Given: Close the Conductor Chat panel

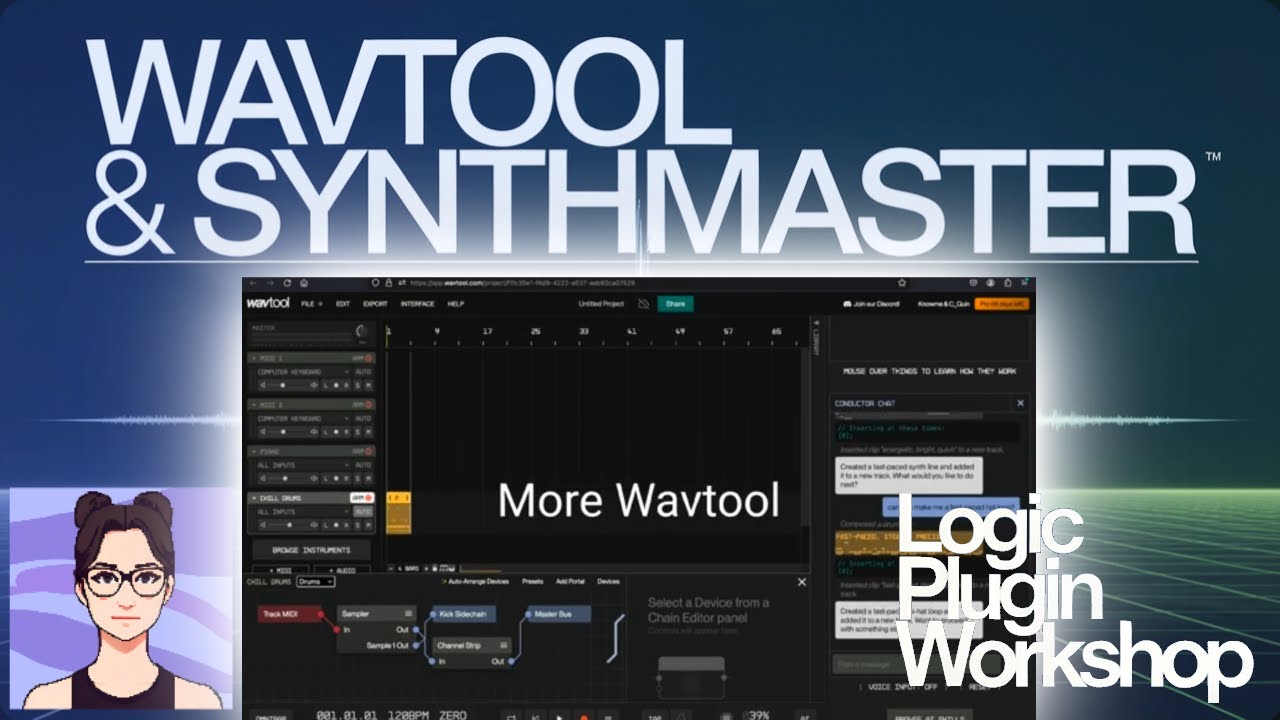Looking at the screenshot, I should pos(1020,403).
